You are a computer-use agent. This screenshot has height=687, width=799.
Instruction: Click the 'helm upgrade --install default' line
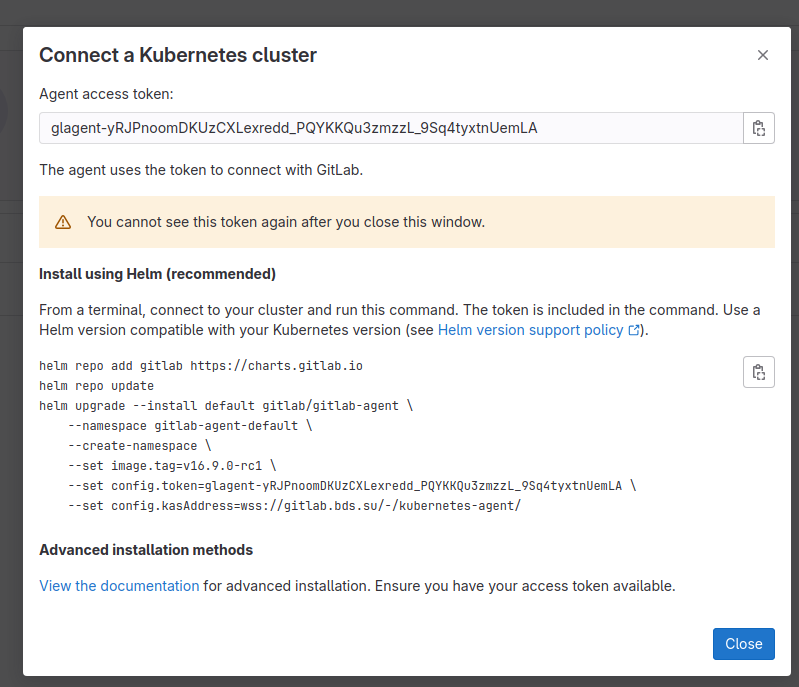225,406
